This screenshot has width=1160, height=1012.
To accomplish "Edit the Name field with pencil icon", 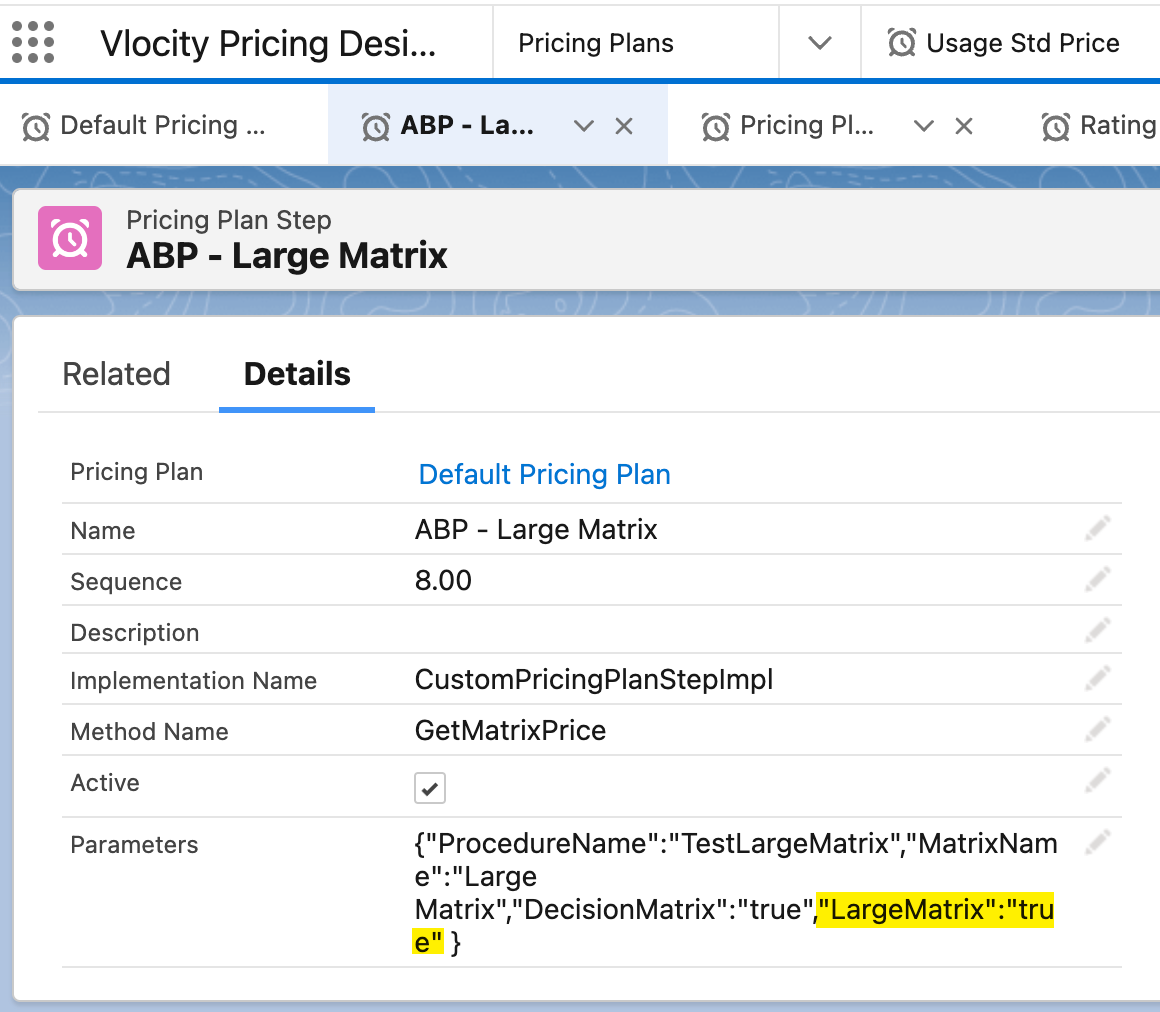I will (x=1098, y=528).
